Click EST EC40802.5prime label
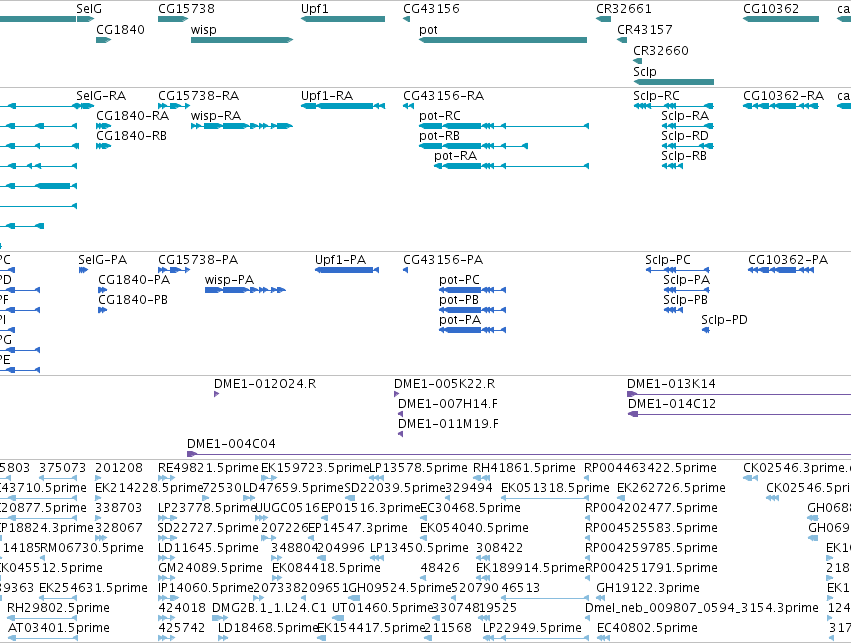The width and height of the screenshot is (851, 643). tap(647, 628)
